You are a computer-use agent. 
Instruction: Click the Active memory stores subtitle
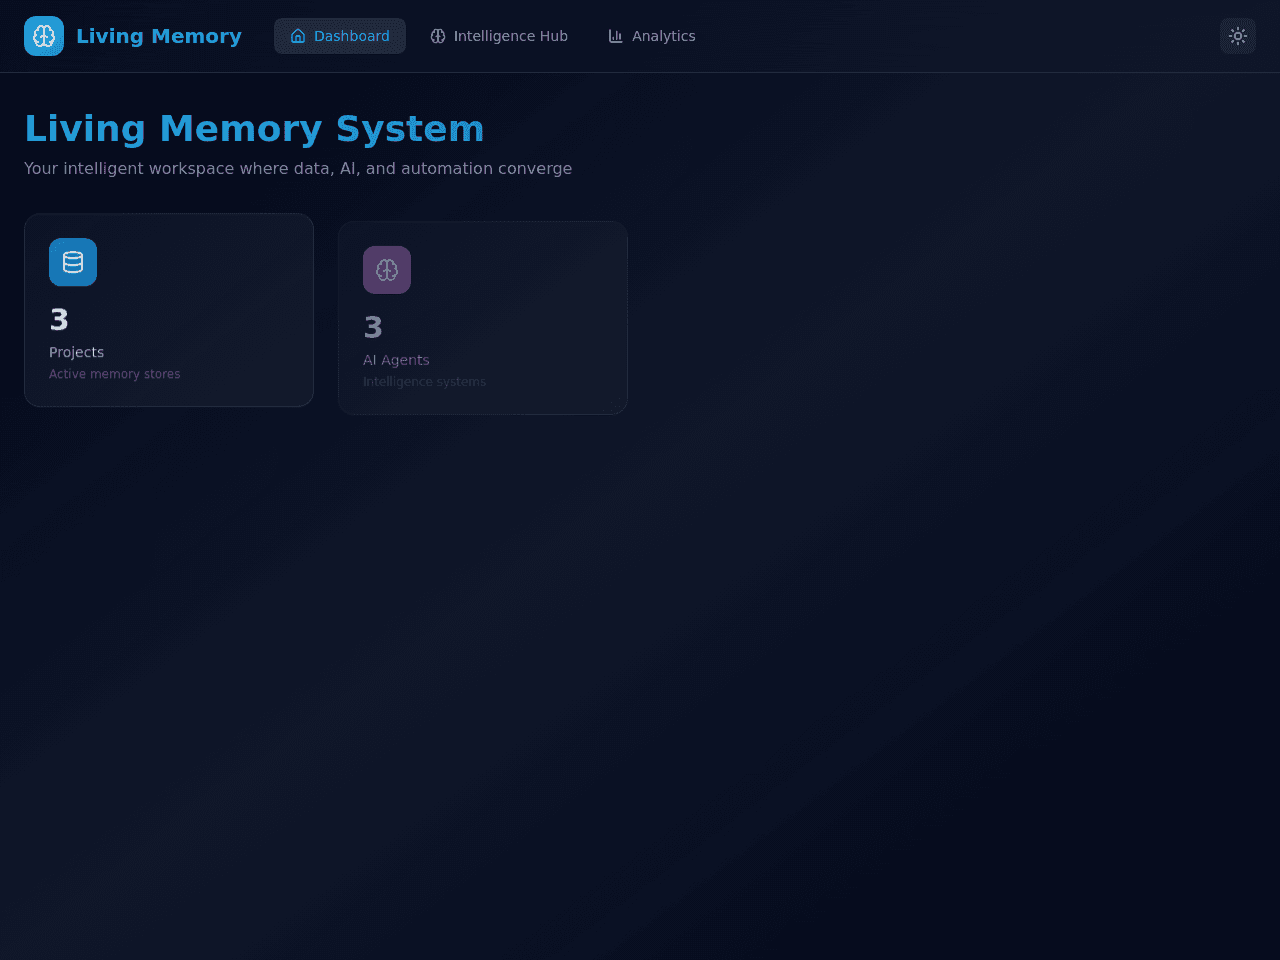point(115,374)
